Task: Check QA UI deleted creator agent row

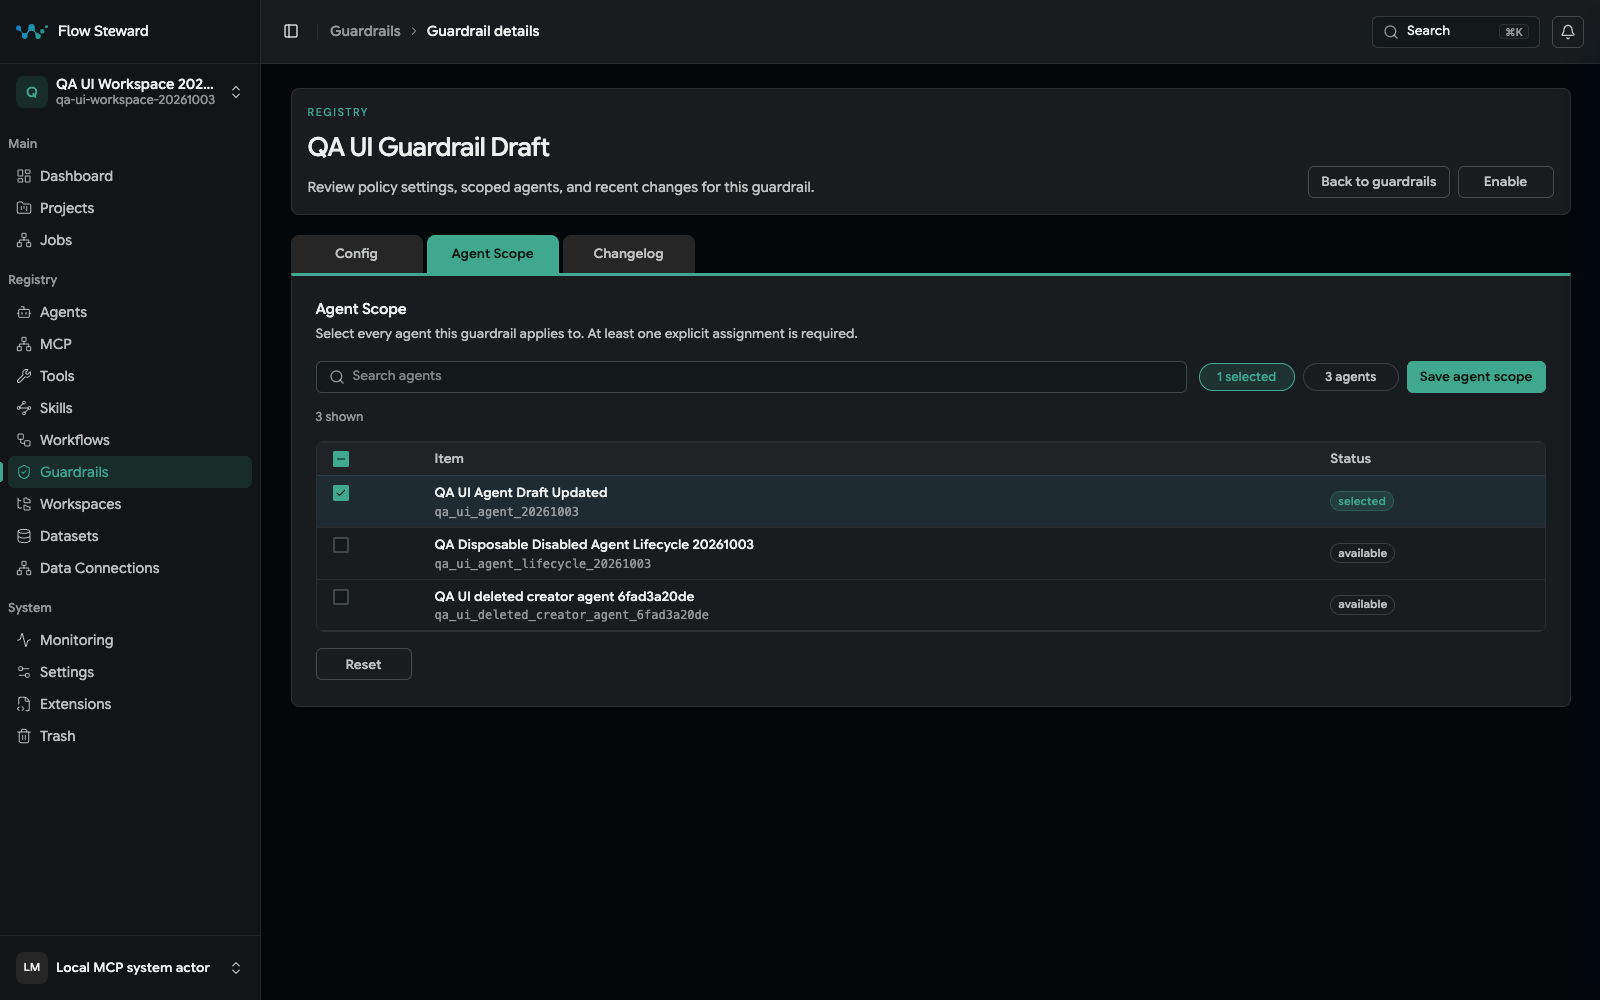Action: 341,597
